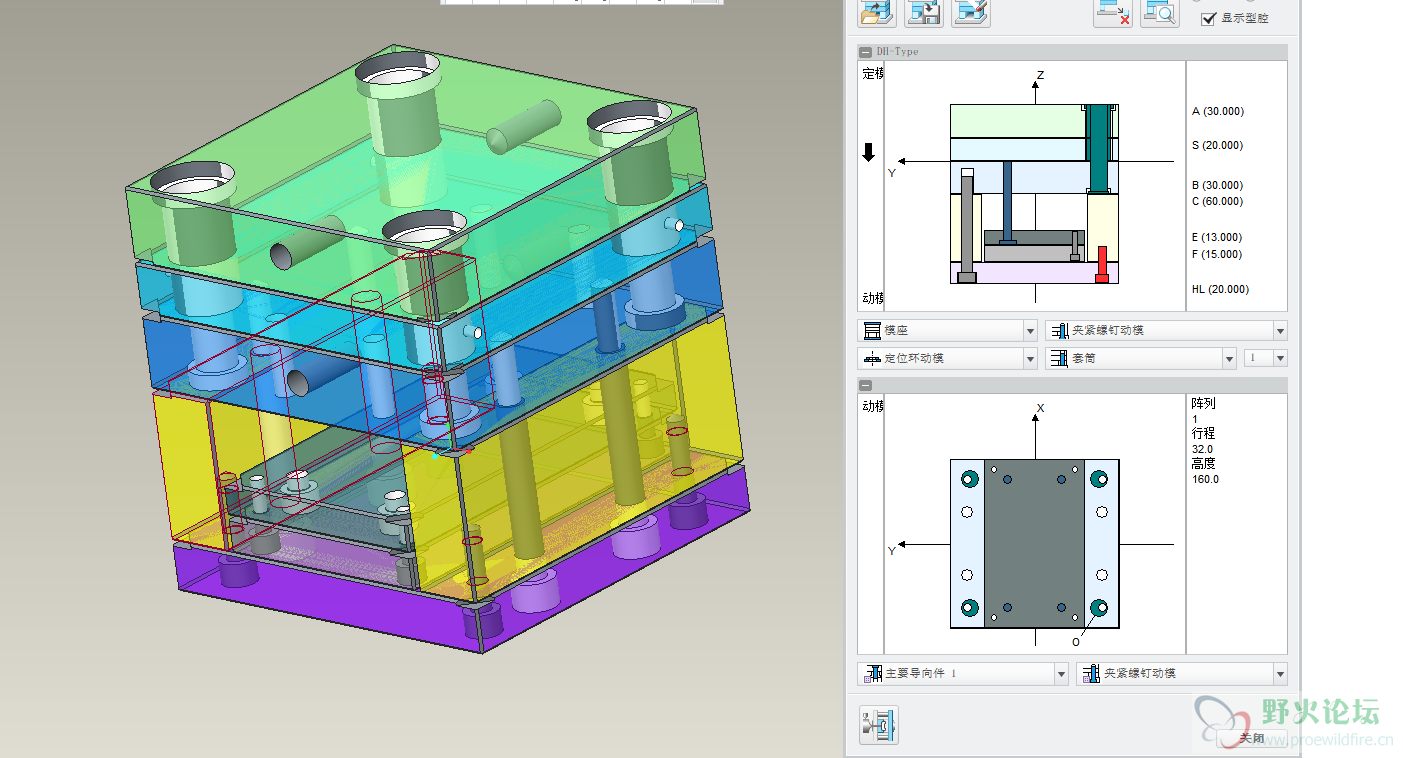
Task: Click the 关闭 button
Action: (1252, 738)
